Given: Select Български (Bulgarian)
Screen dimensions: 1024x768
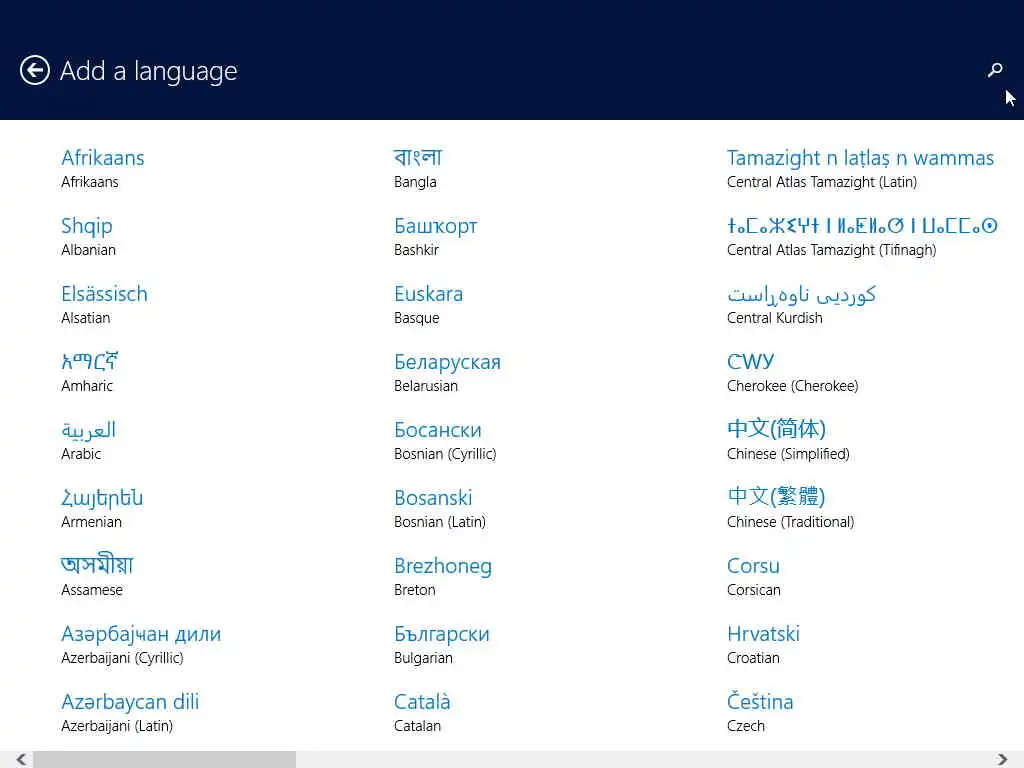Looking at the screenshot, I should point(442,644).
